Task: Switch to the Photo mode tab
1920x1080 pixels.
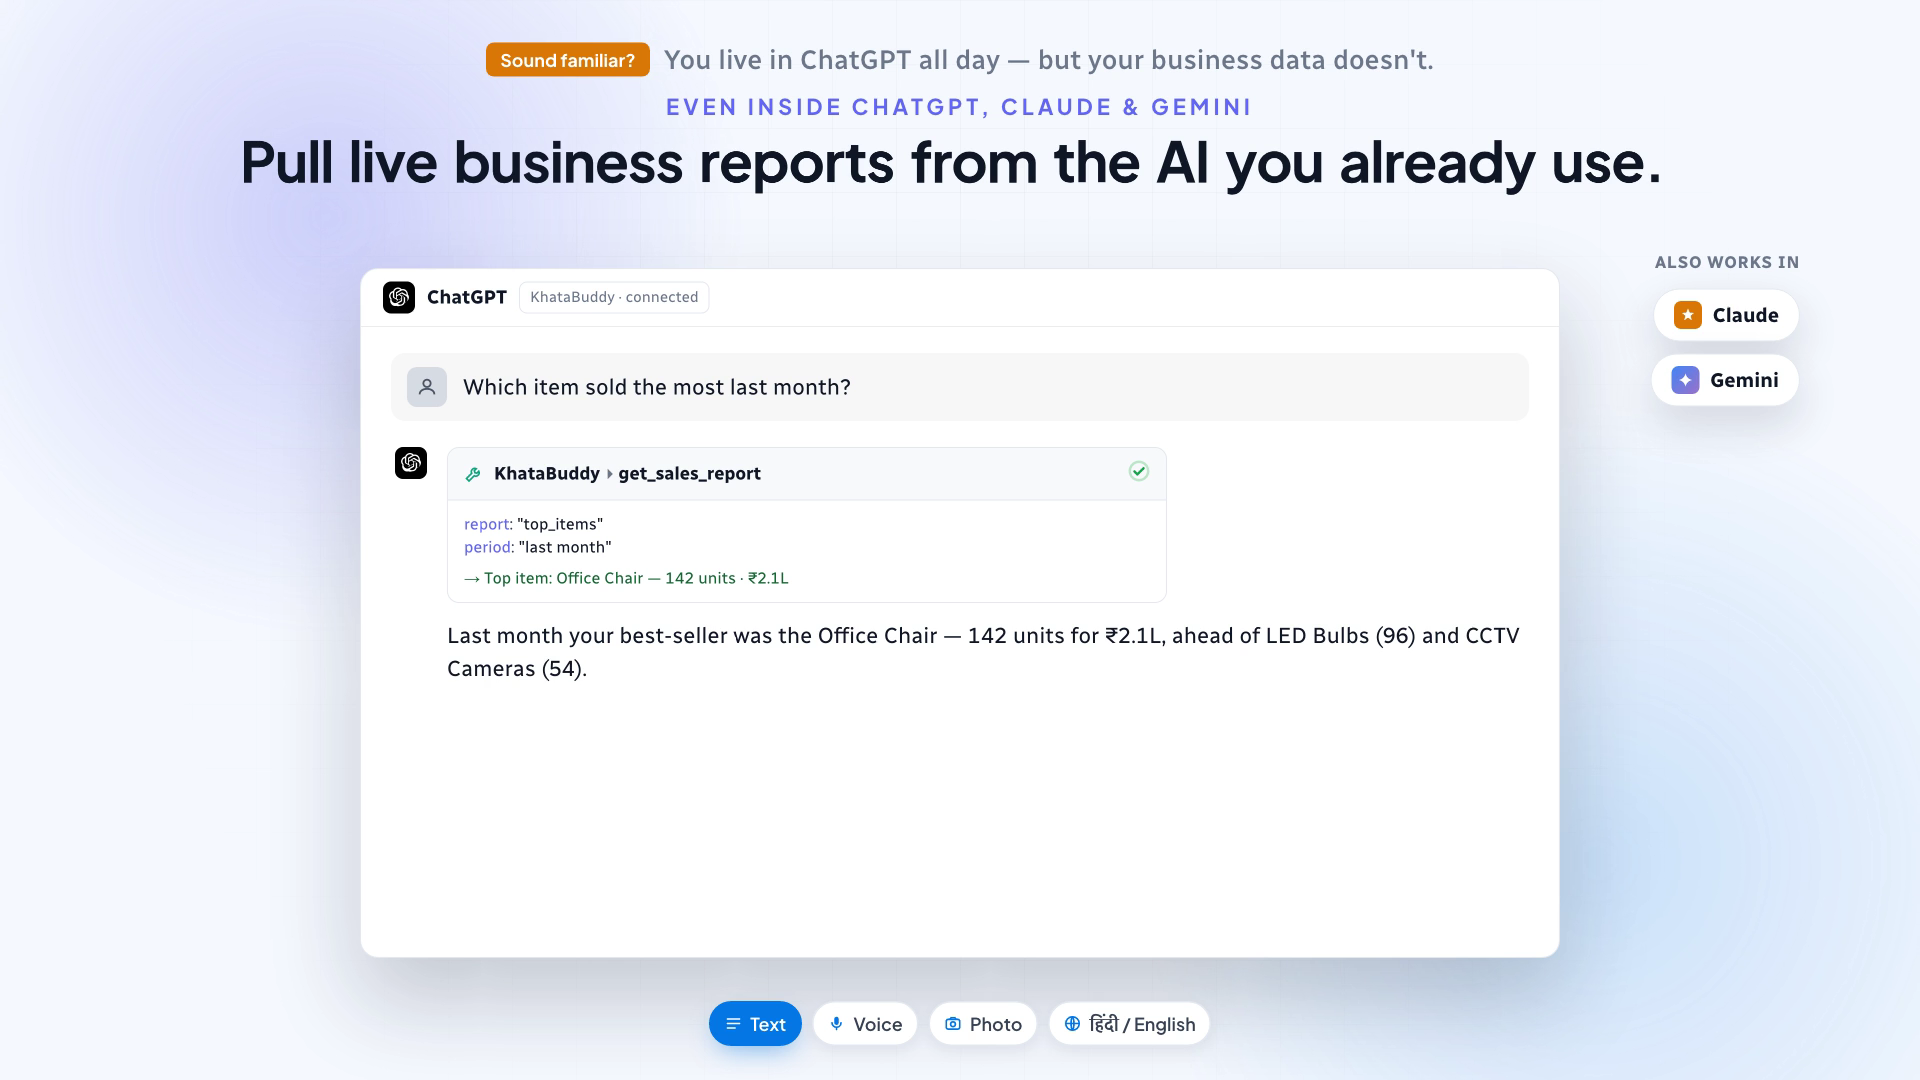Action: (x=983, y=1024)
